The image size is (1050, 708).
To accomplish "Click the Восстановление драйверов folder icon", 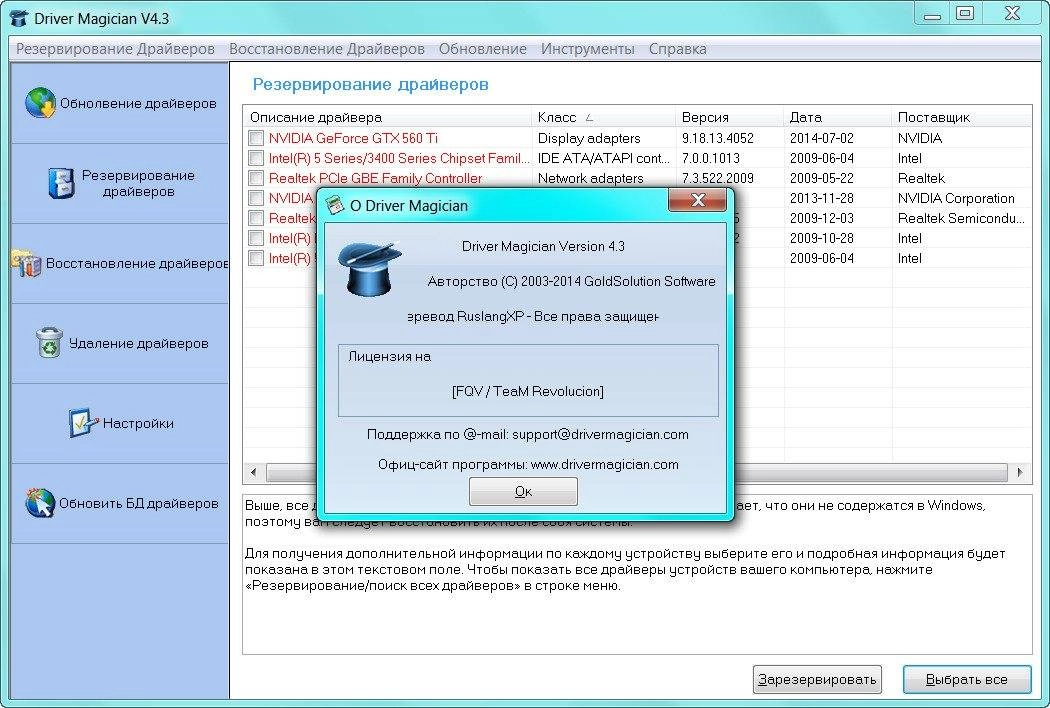I will tap(27, 263).
